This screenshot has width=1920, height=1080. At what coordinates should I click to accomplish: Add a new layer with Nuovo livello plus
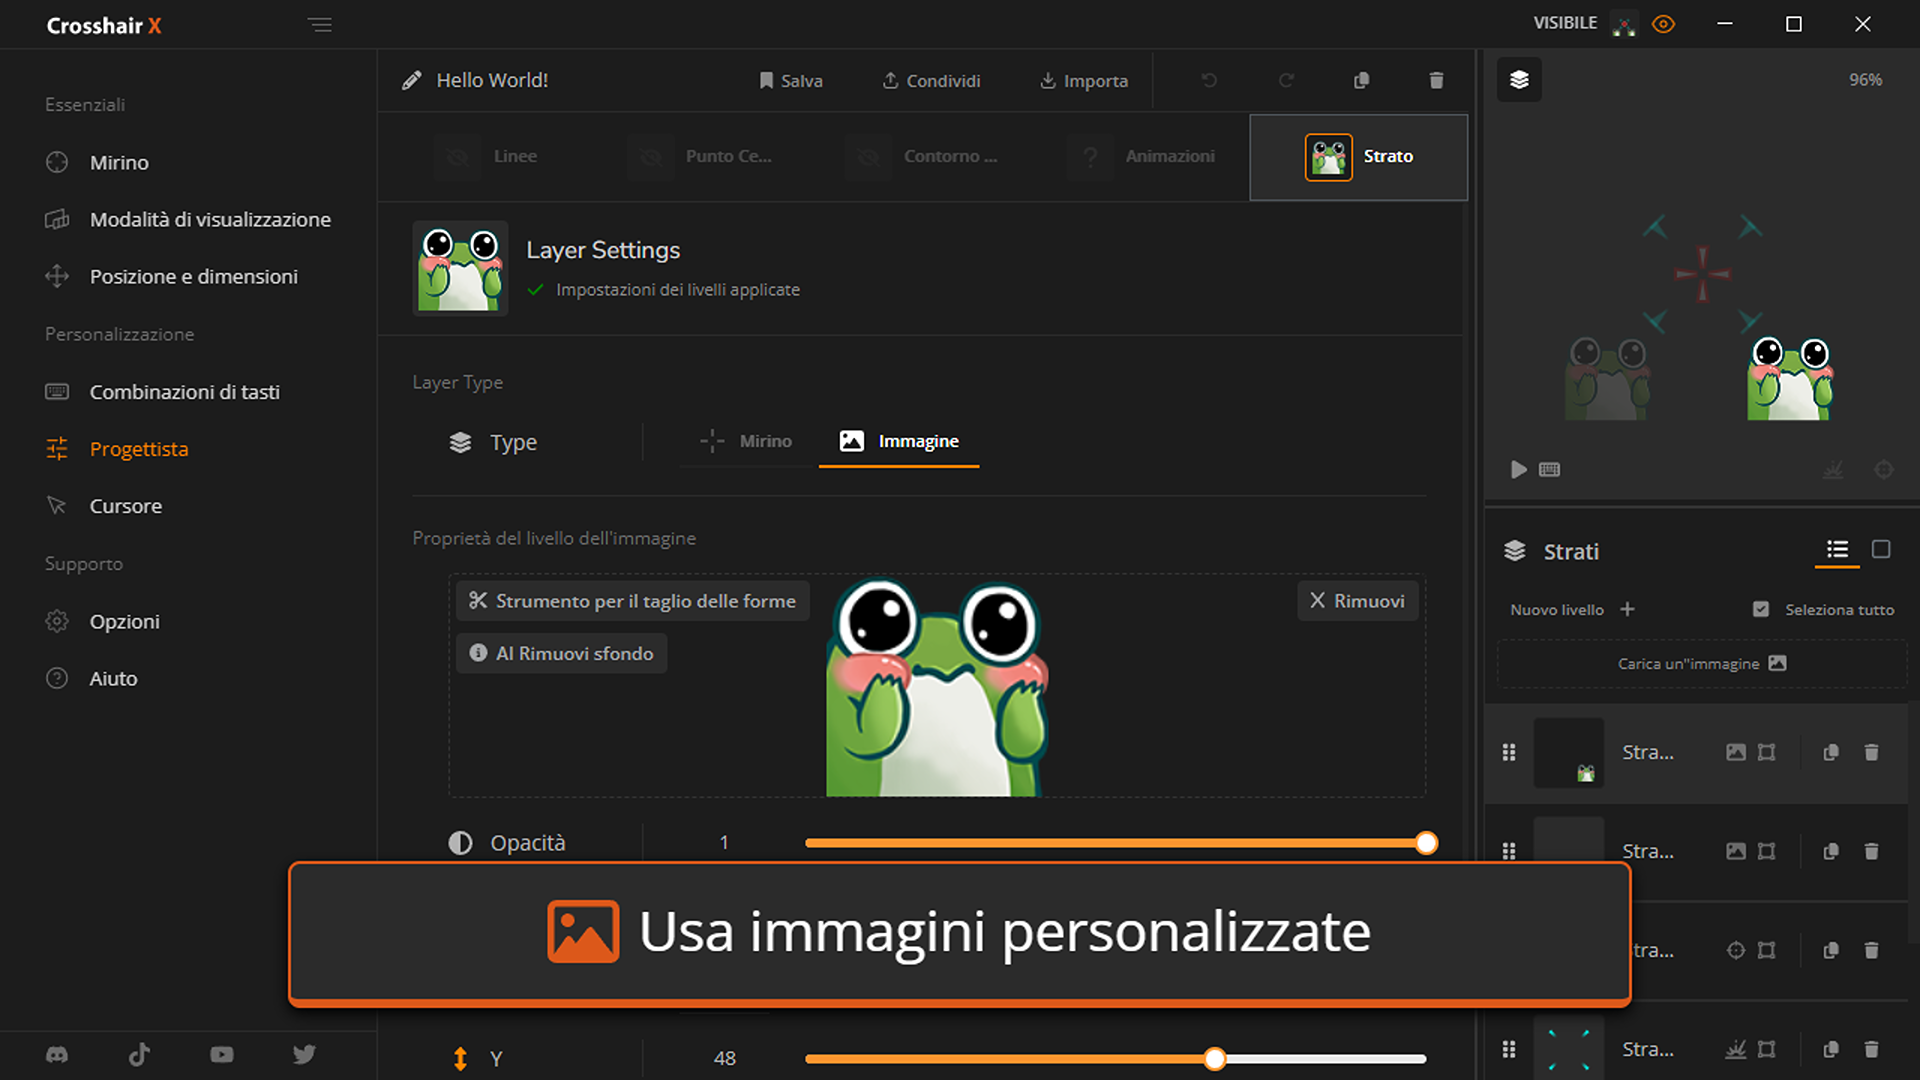[x=1627, y=609]
